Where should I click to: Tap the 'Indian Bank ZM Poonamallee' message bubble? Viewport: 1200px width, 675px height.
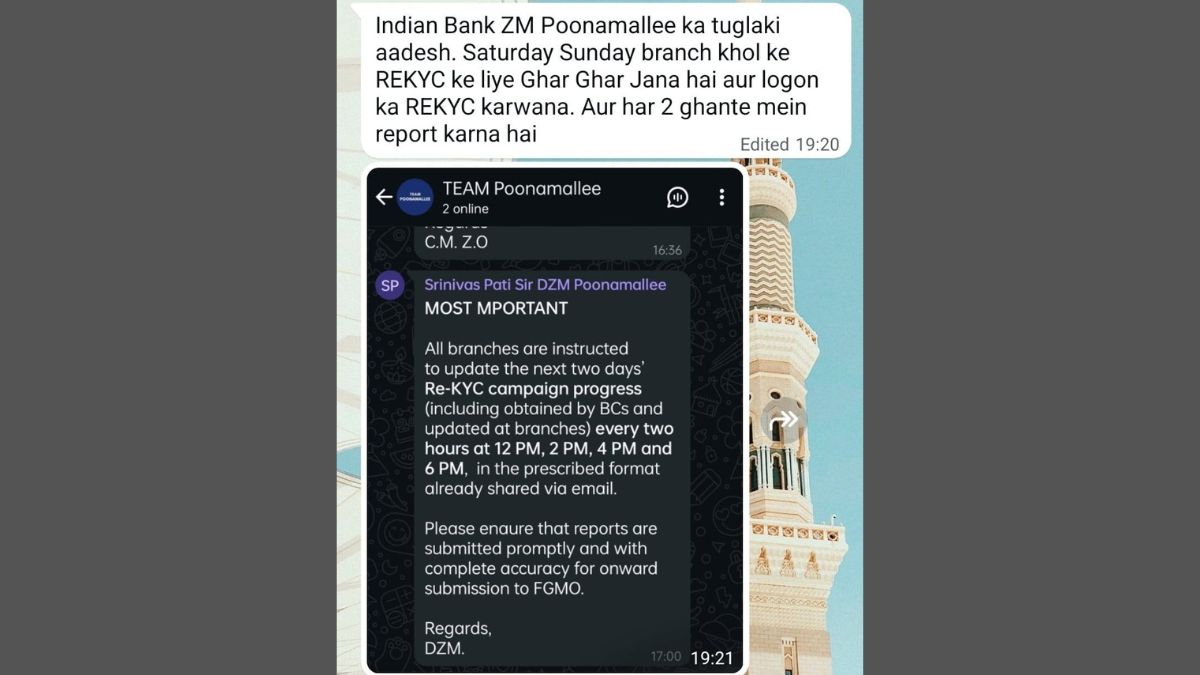[x=606, y=80]
